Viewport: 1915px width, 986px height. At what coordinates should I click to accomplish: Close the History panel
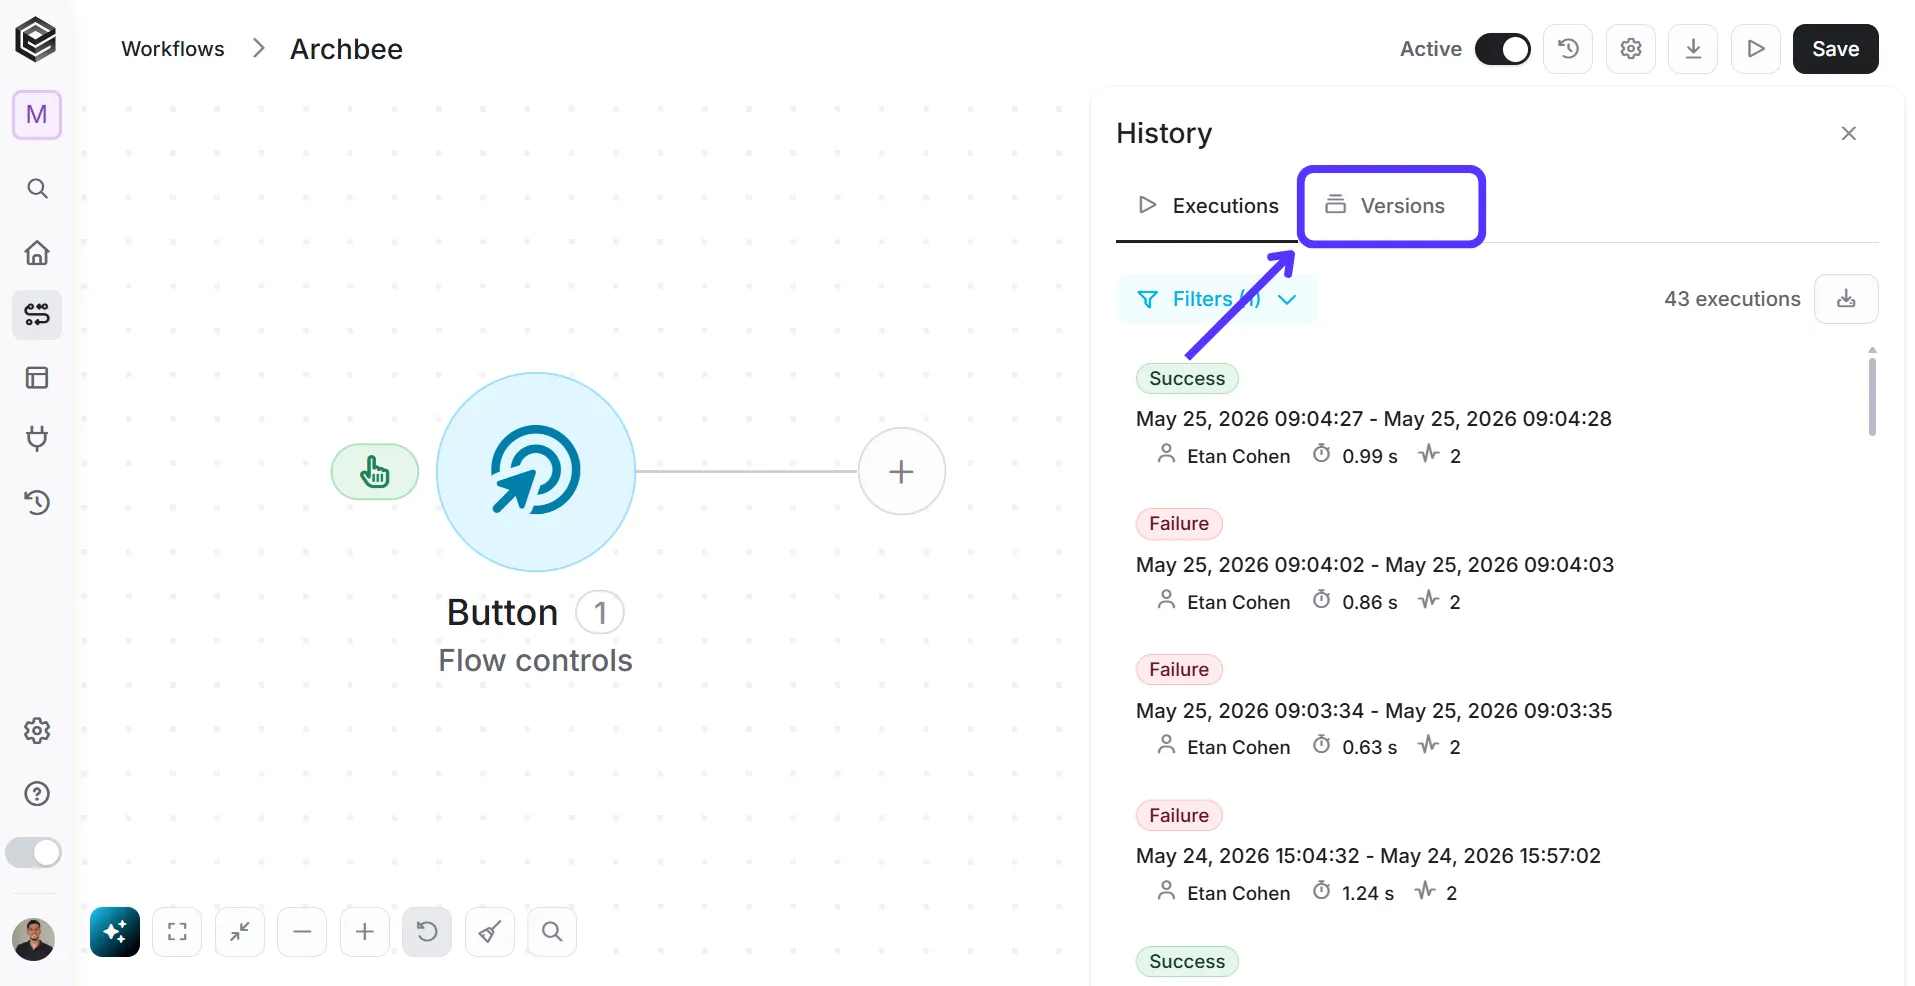point(1849,134)
